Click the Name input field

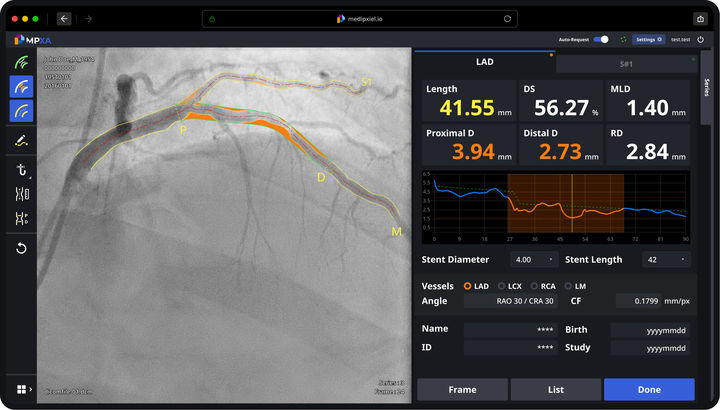point(510,330)
